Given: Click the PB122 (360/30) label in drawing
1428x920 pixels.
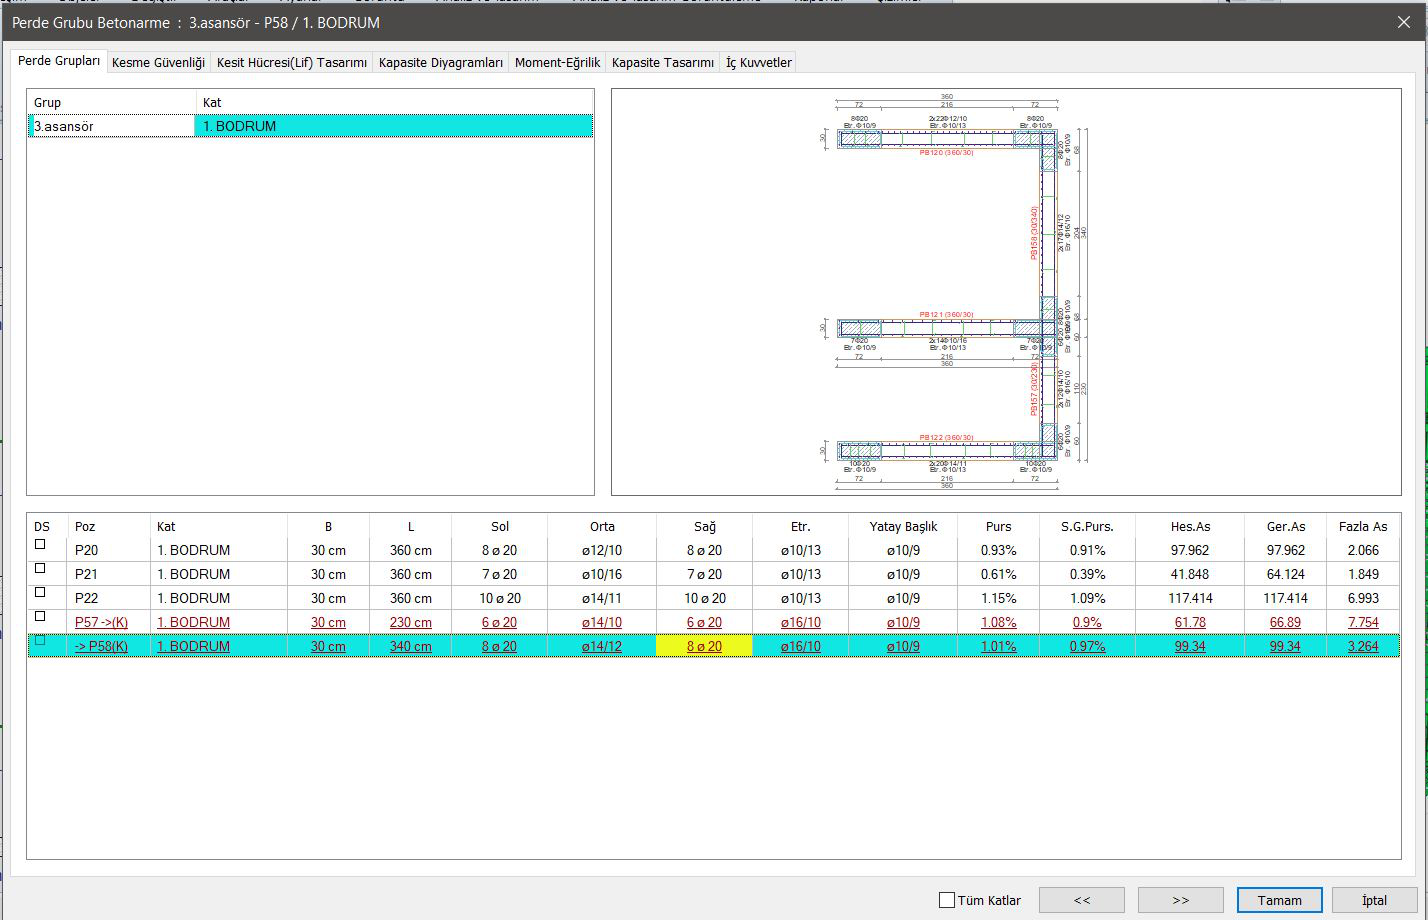Looking at the screenshot, I should point(947,437).
